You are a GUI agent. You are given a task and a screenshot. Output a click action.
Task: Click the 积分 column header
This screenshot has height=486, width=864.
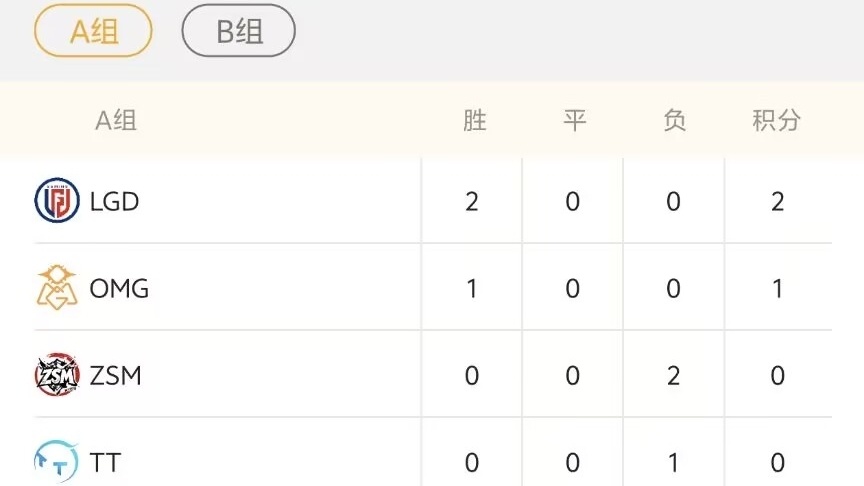776,121
